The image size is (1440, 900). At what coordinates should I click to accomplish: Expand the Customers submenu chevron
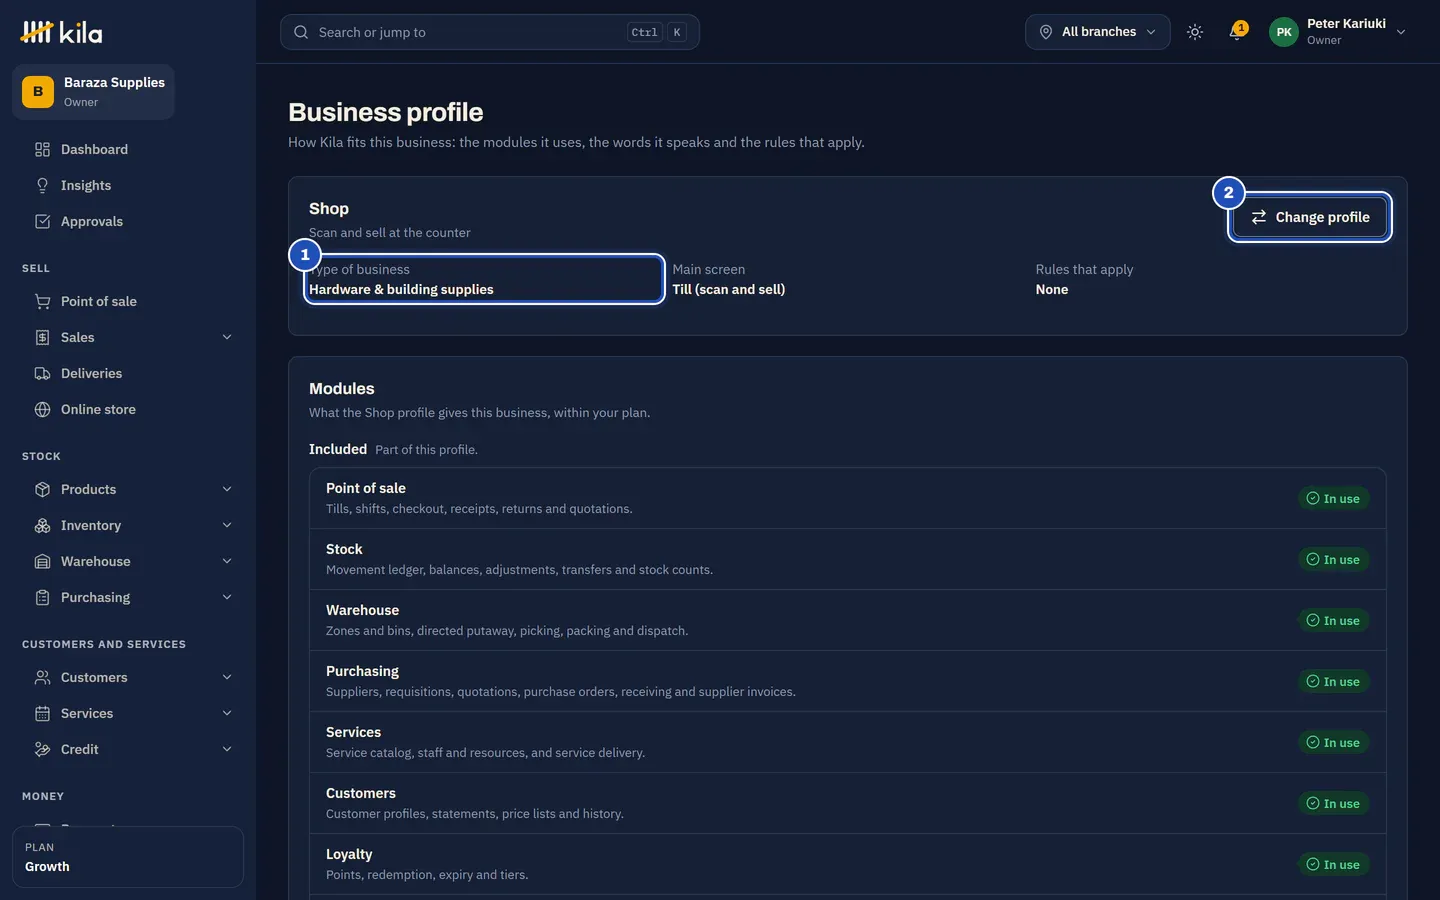tap(227, 678)
